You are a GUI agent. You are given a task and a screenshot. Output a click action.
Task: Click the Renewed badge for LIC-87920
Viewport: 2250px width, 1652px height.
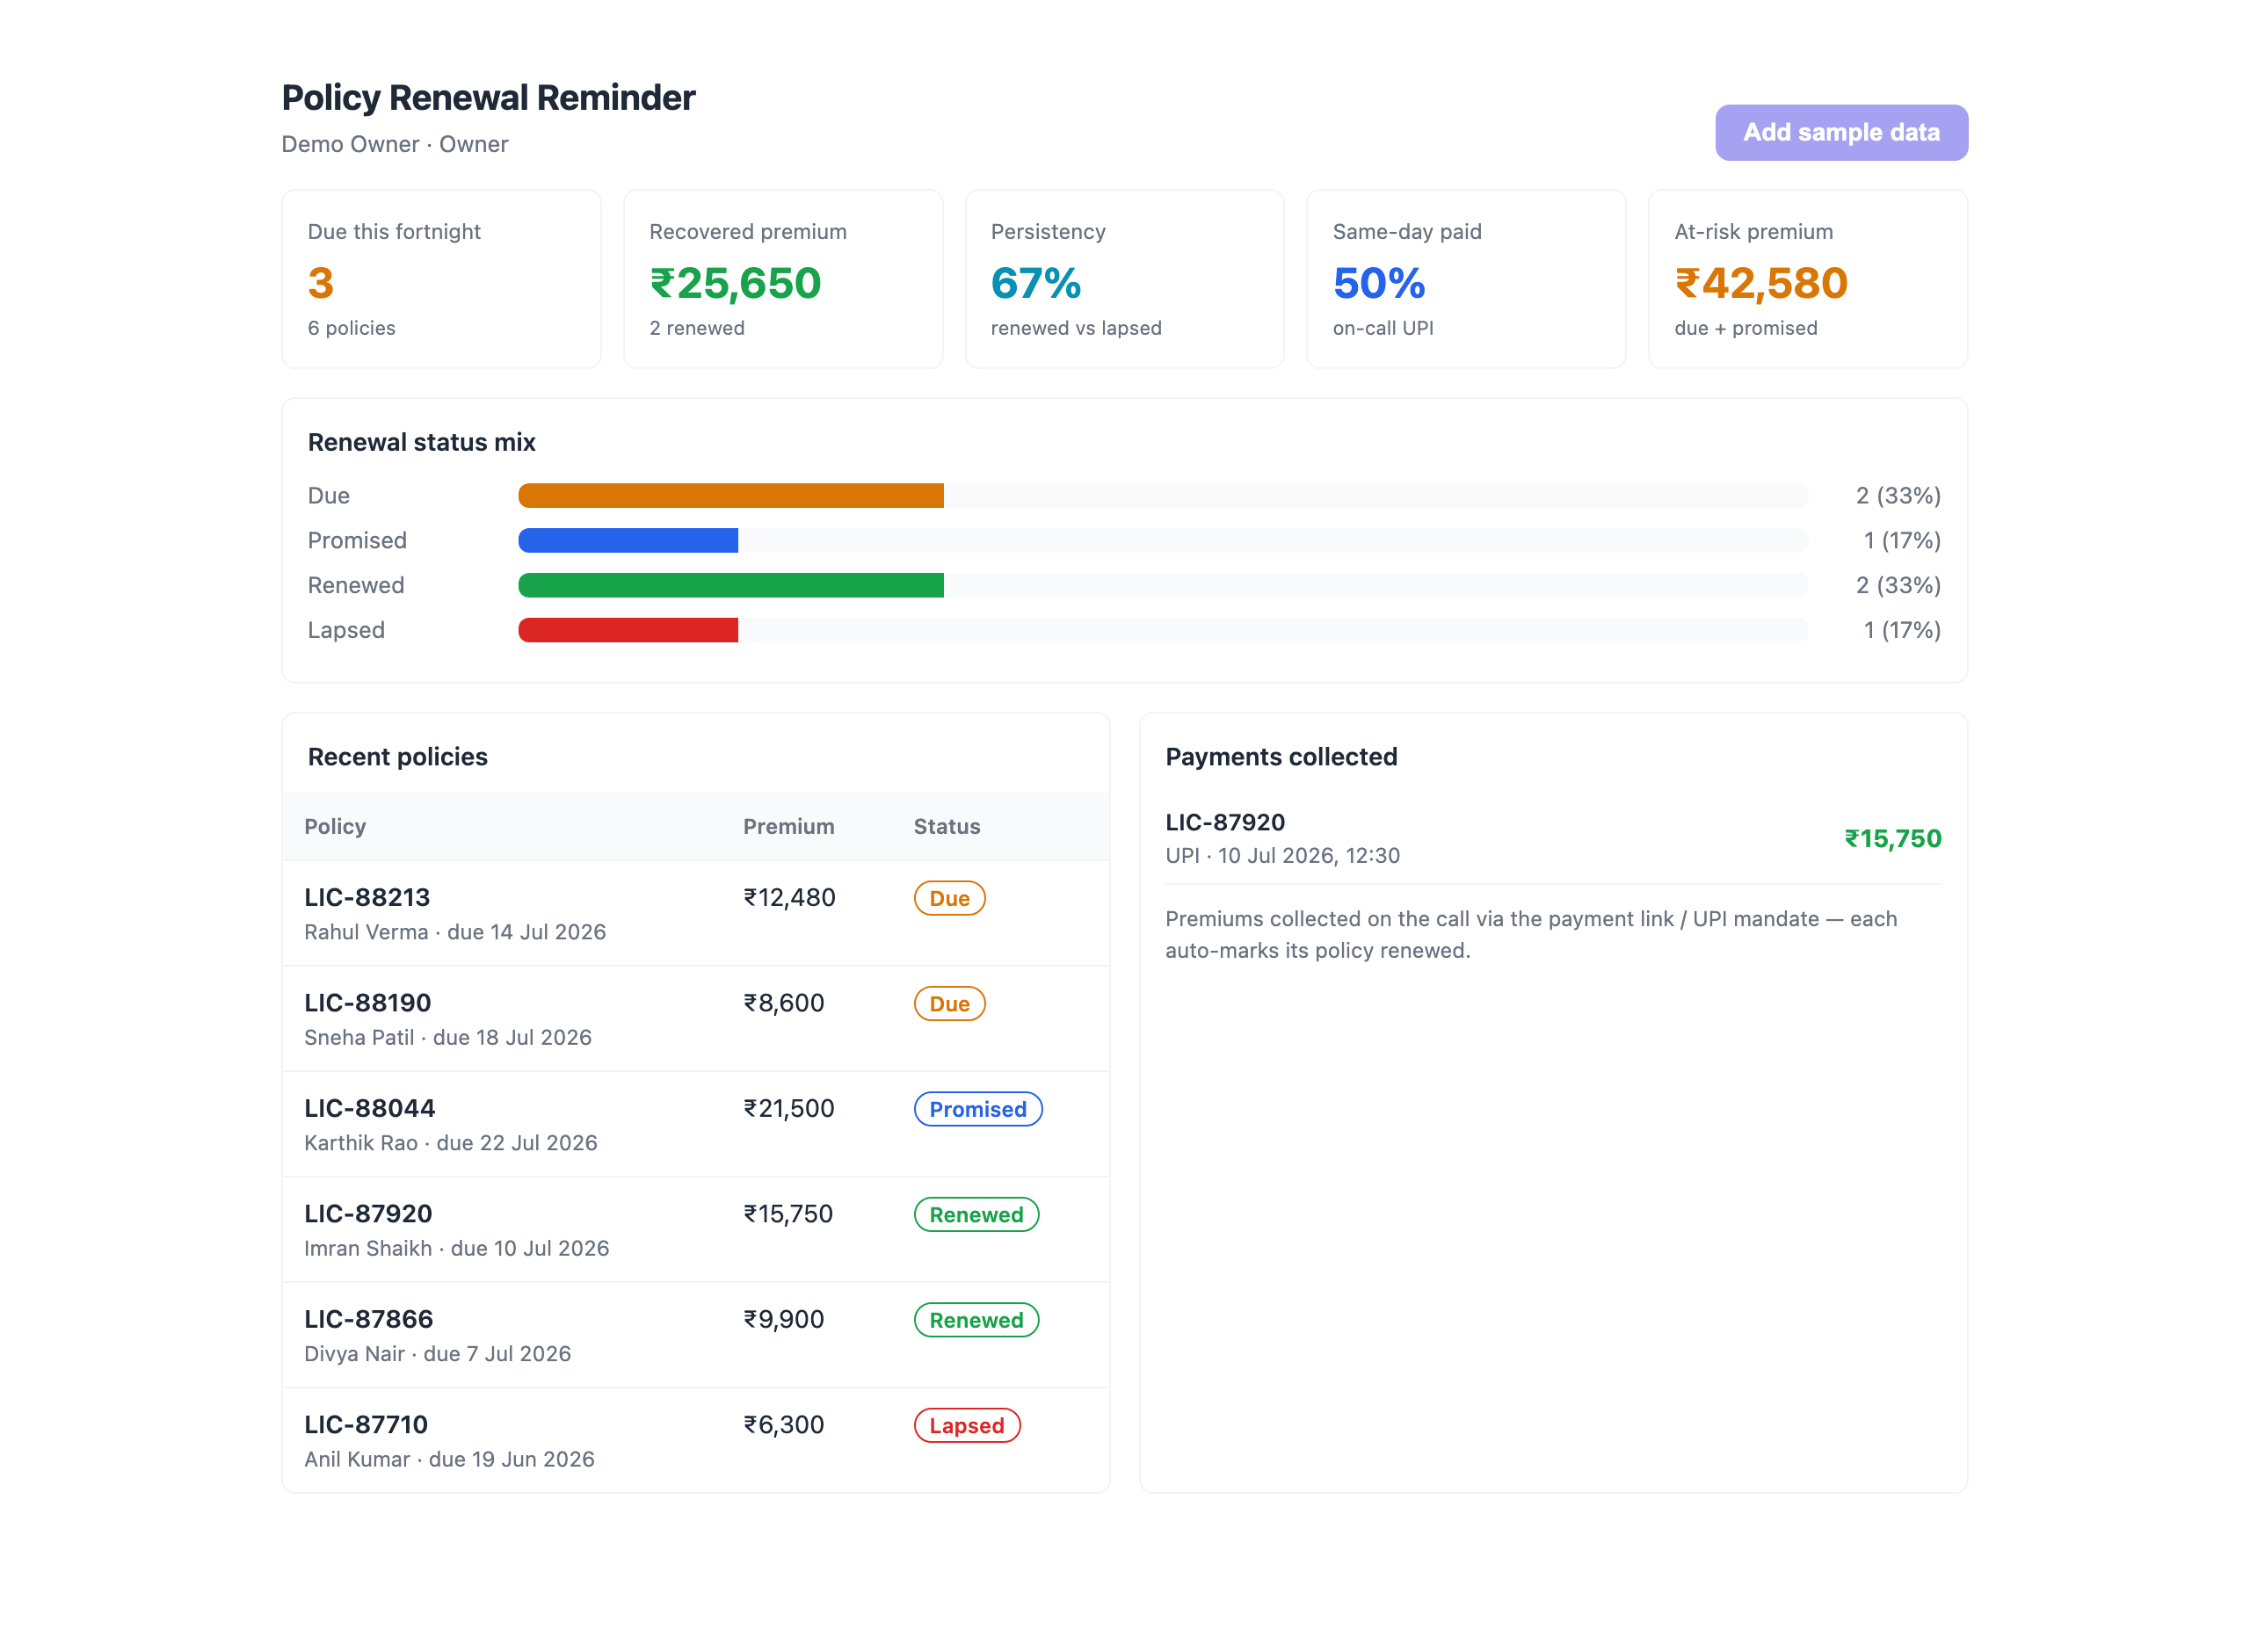pyautogui.click(x=976, y=1214)
